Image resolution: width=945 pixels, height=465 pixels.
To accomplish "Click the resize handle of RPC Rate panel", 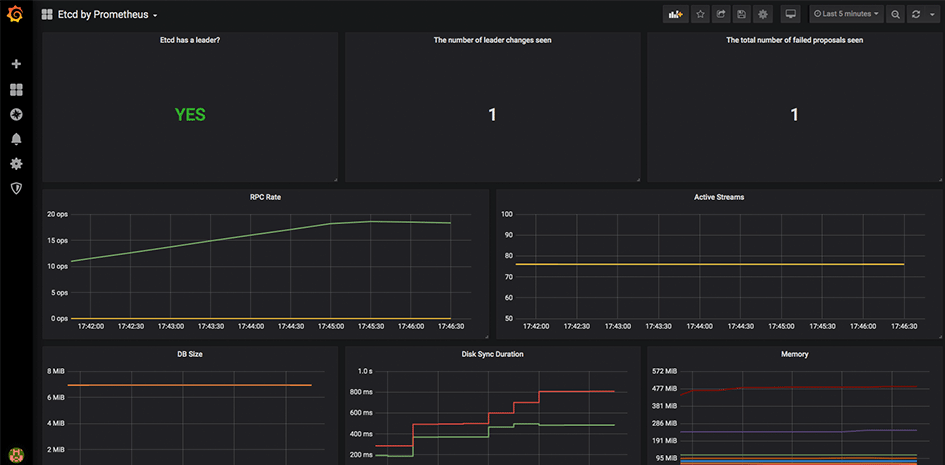I will coord(486,337).
